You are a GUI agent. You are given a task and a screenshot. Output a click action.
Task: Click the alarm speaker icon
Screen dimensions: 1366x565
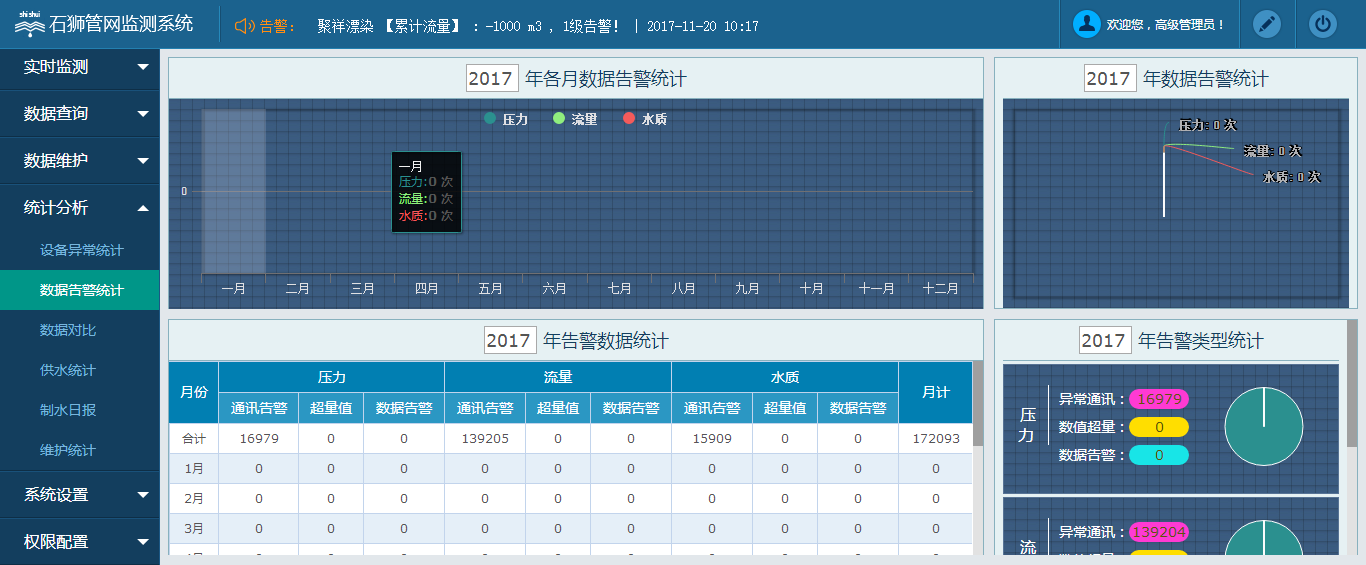[244, 26]
